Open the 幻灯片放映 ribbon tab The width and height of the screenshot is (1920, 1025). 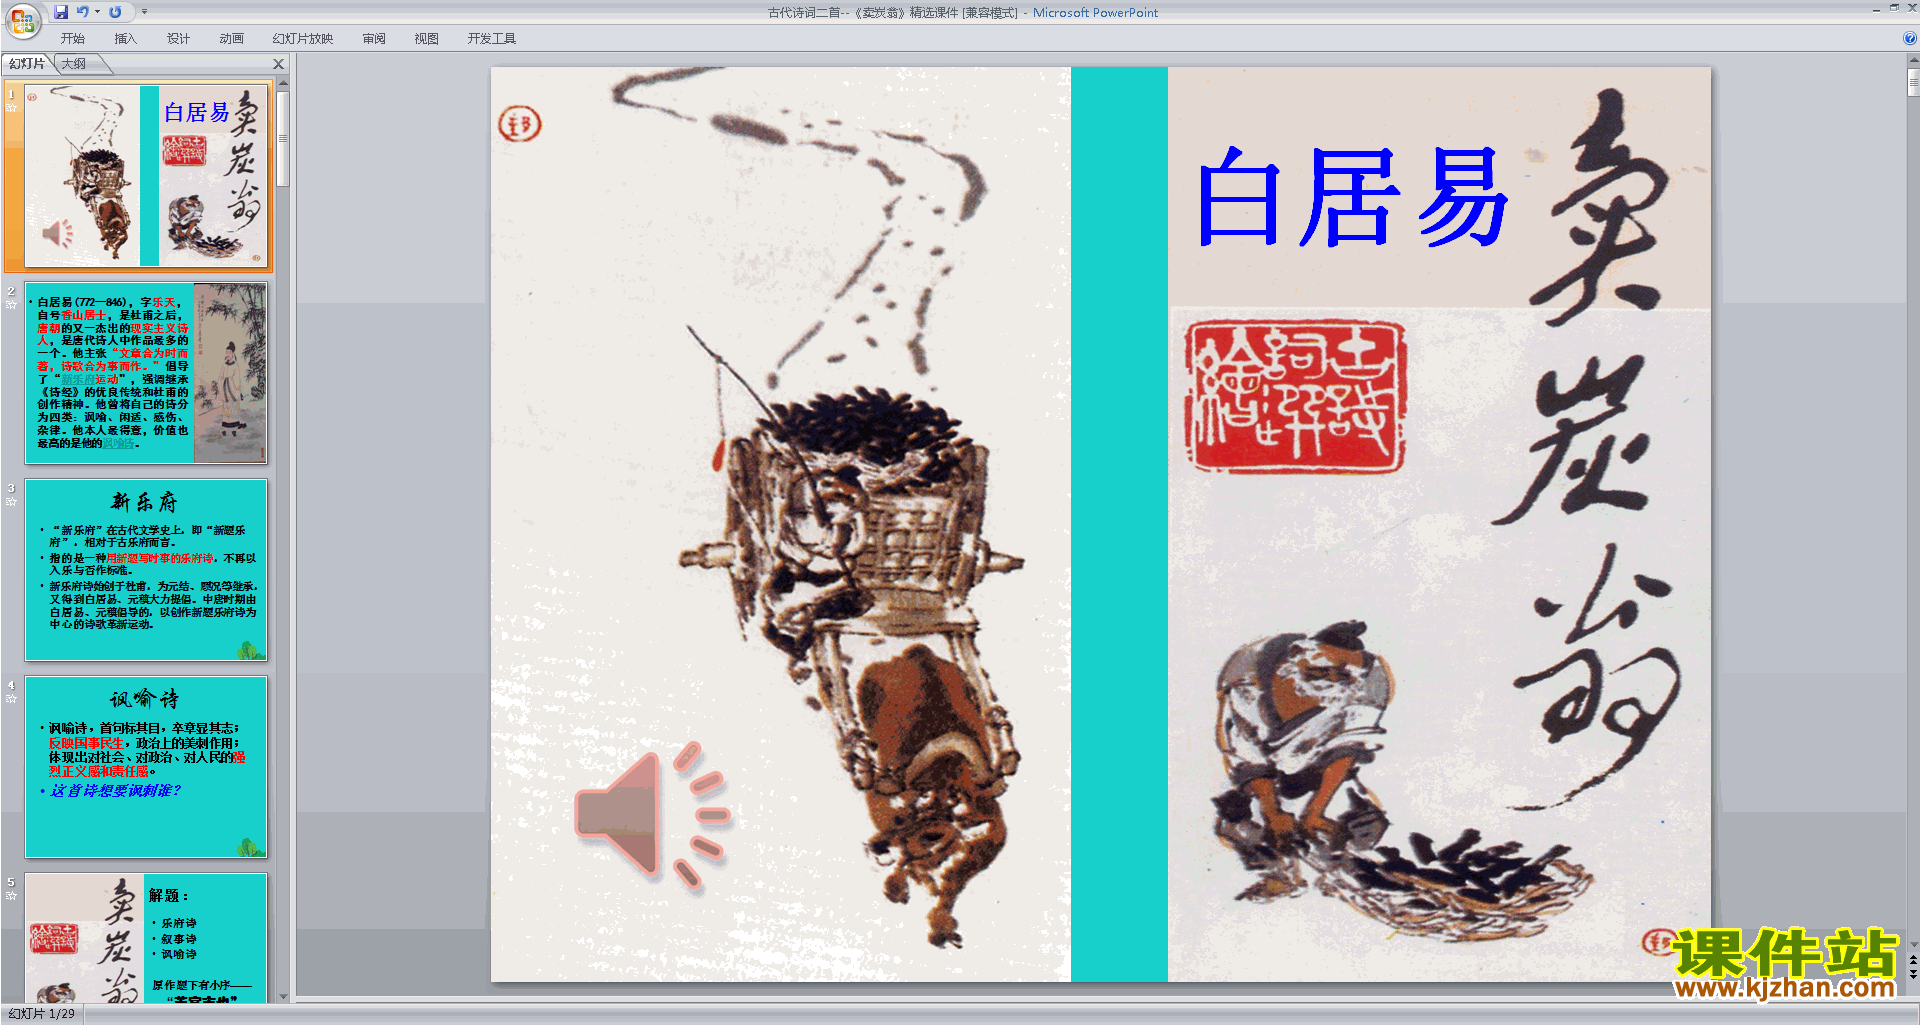click(x=303, y=38)
